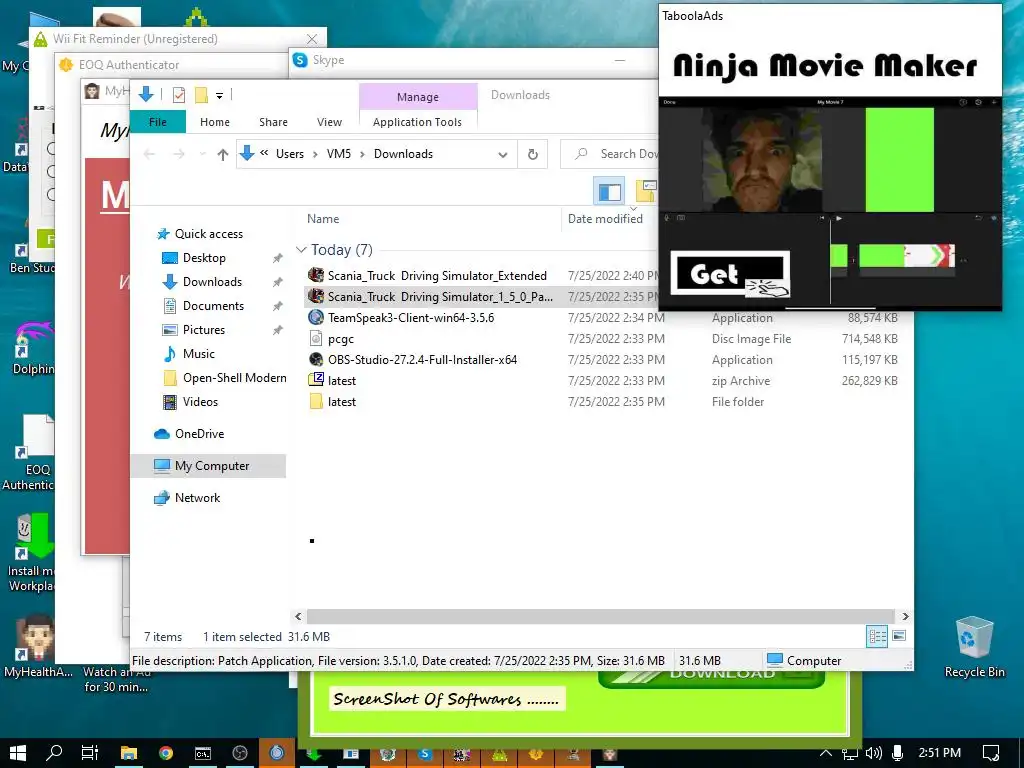1024x768 pixels.
Task: Collapse the Today (7) group
Action: coord(301,250)
